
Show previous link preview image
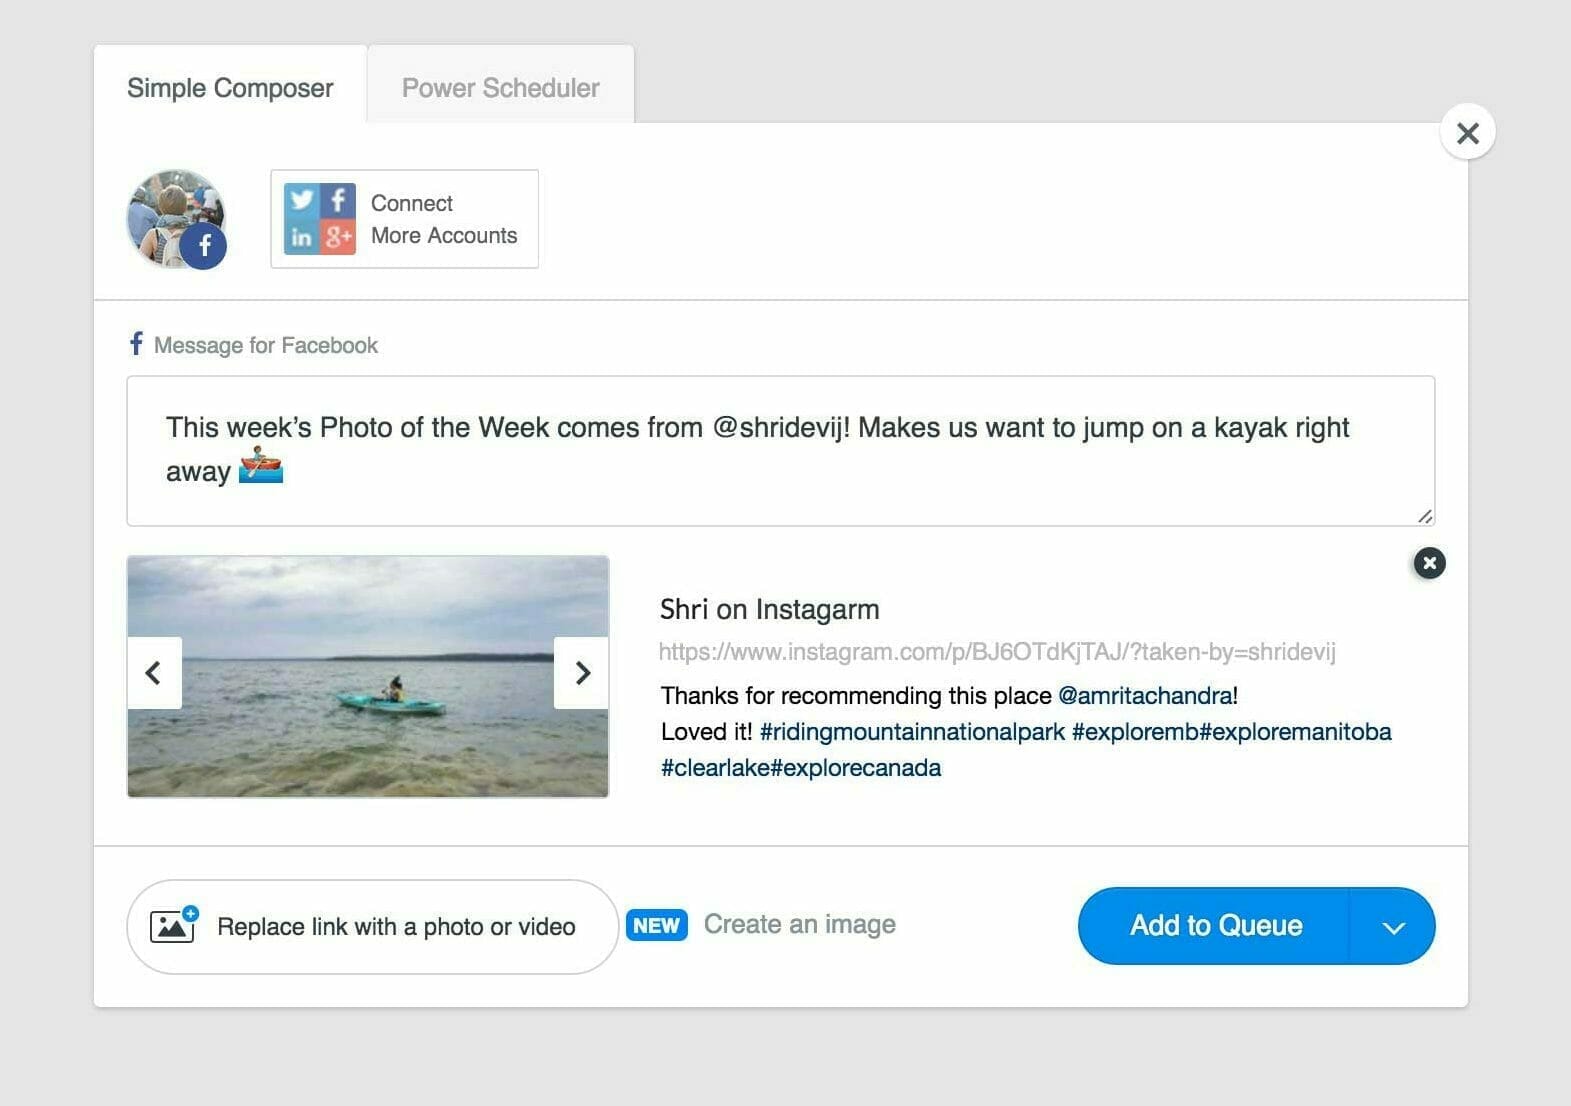tap(154, 673)
